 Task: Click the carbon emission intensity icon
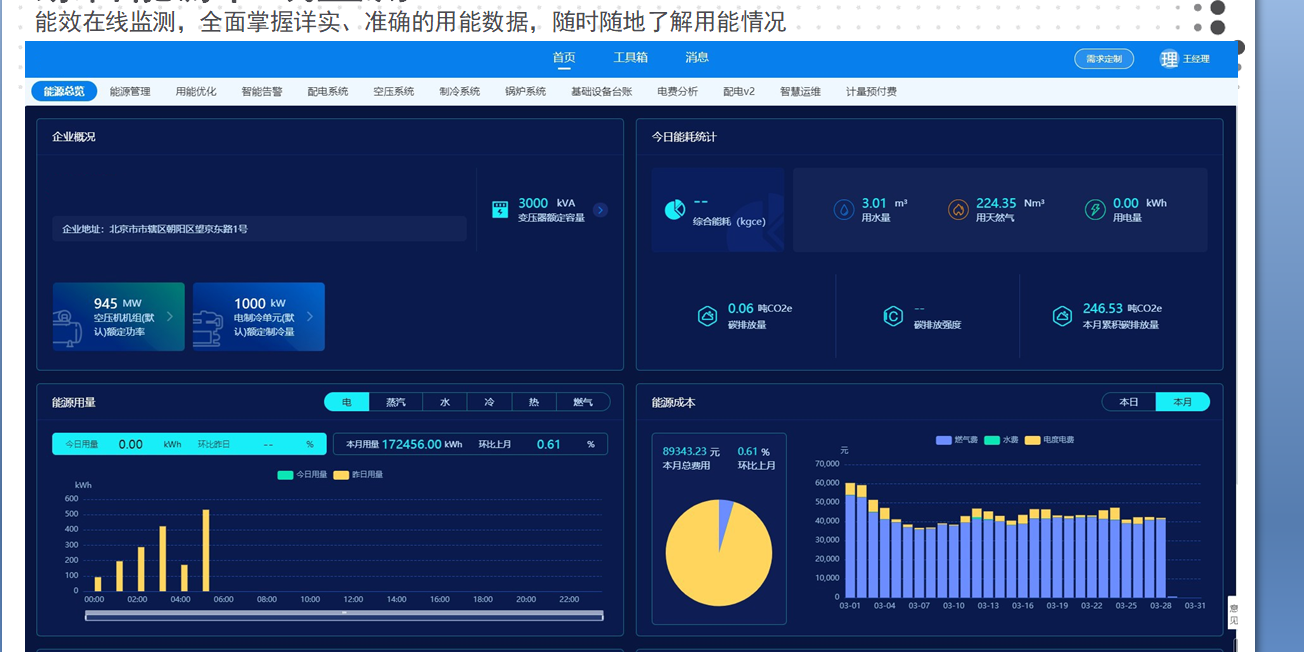point(893,317)
